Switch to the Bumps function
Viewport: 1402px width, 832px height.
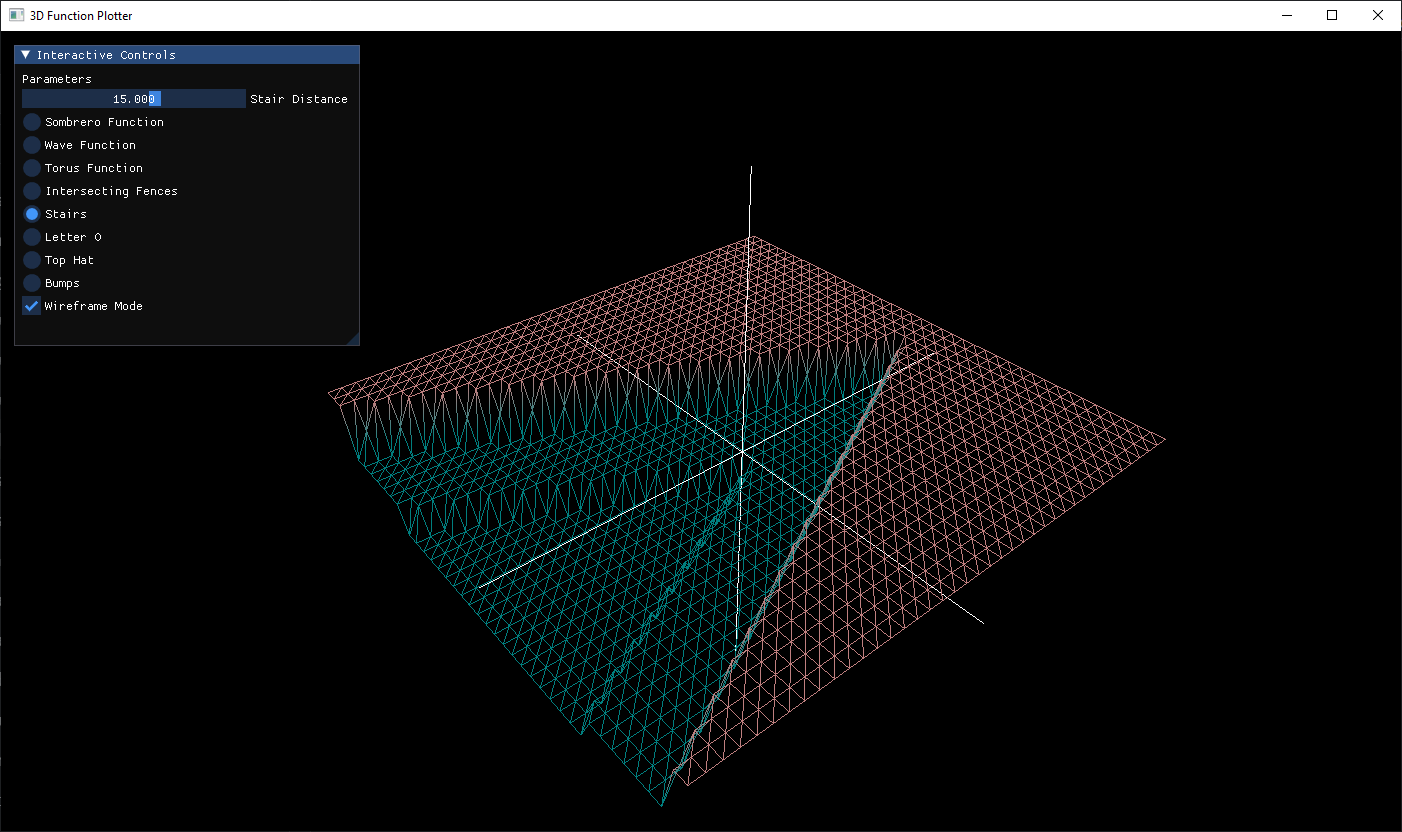pyautogui.click(x=30, y=282)
